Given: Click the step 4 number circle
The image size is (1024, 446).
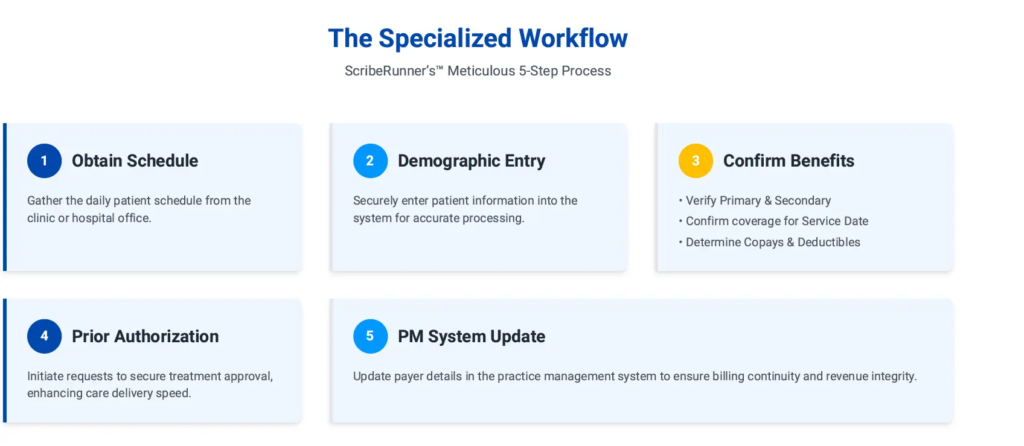Looking at the screenshot, I should [44, 336].
